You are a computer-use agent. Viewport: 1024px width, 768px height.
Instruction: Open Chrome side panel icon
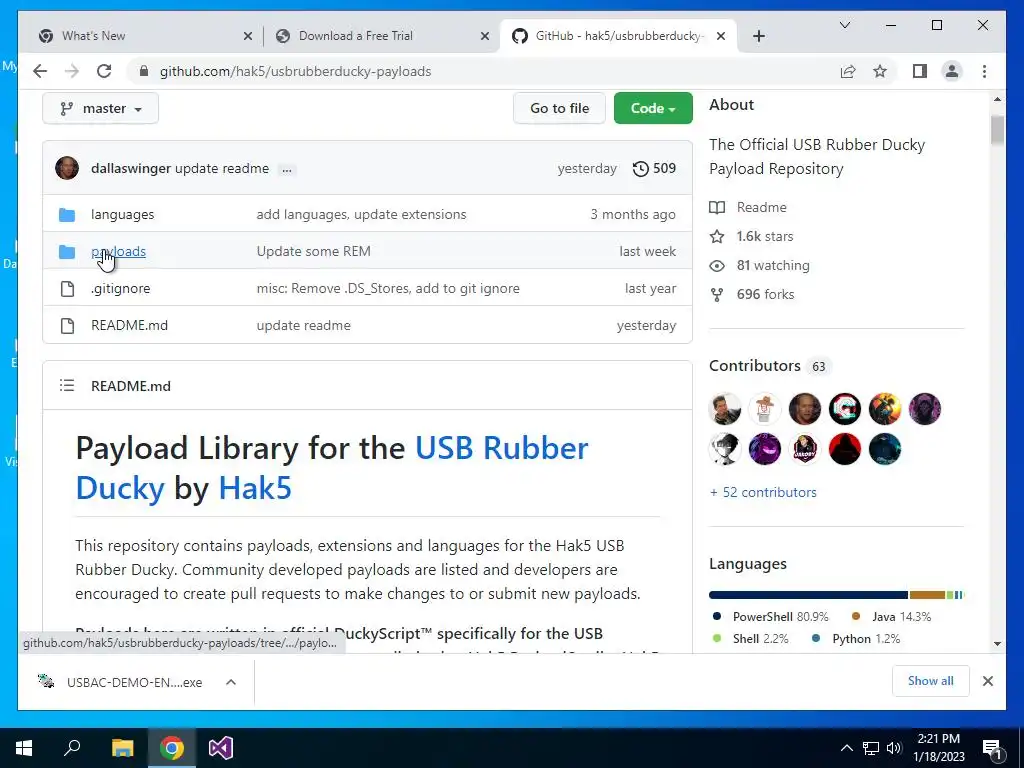(920, 71)
